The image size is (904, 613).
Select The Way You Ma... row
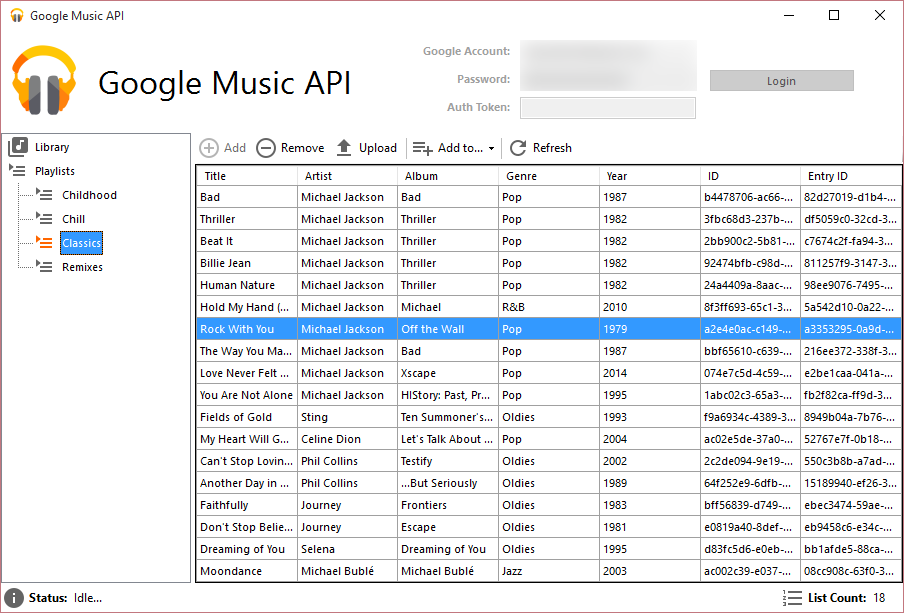coord(548,351)
